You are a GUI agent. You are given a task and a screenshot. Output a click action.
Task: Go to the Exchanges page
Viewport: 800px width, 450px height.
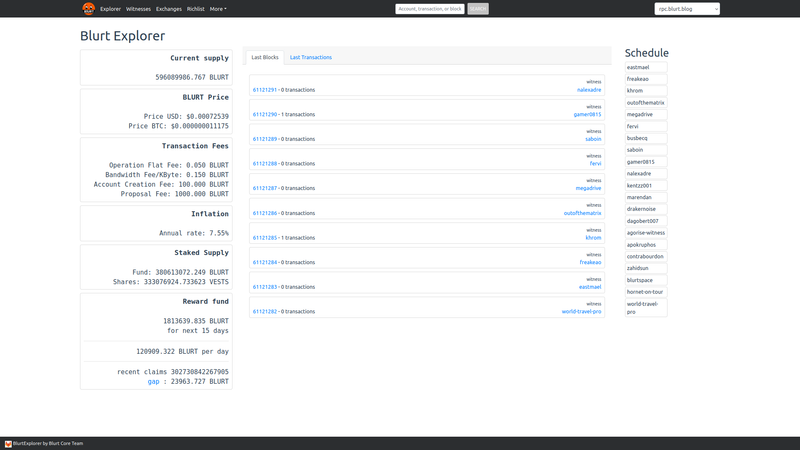169,9
